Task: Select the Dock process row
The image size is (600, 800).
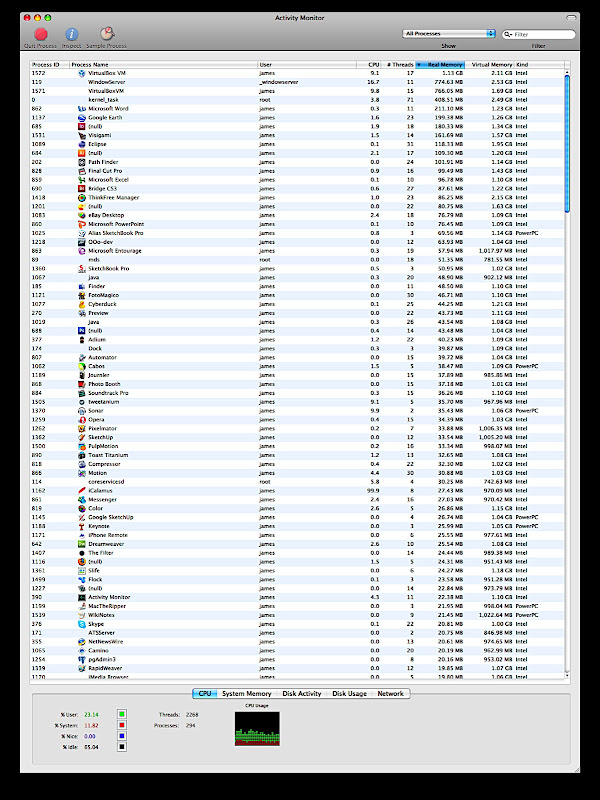Action: 297,348
